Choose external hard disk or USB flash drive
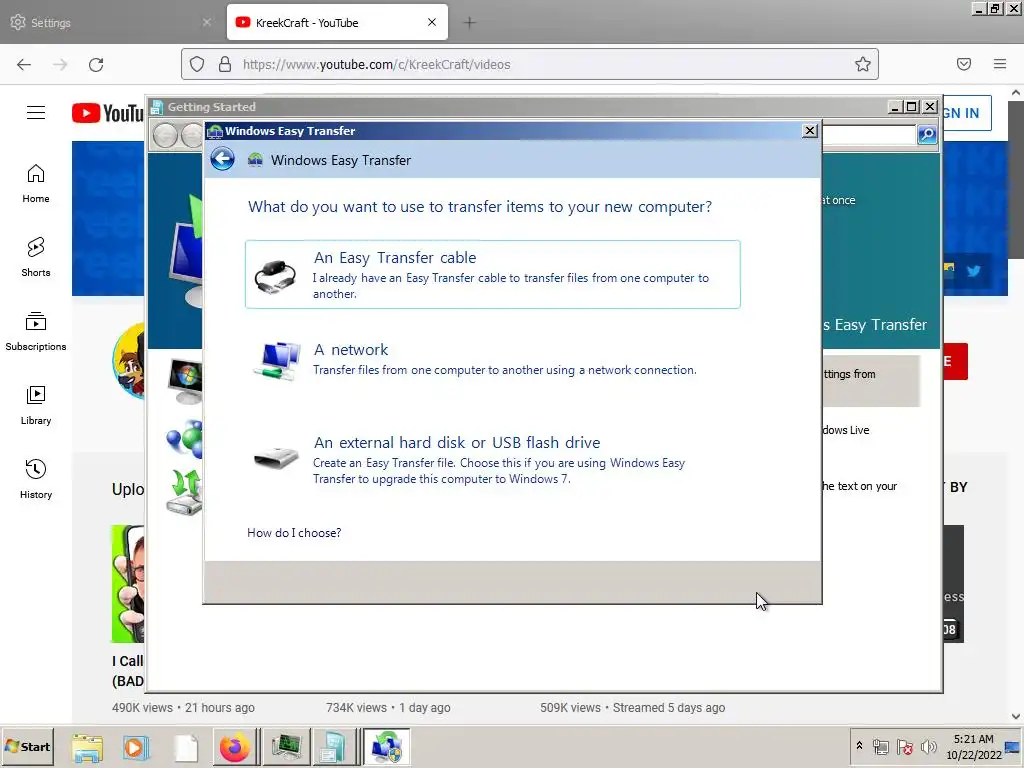 point(492,460)
